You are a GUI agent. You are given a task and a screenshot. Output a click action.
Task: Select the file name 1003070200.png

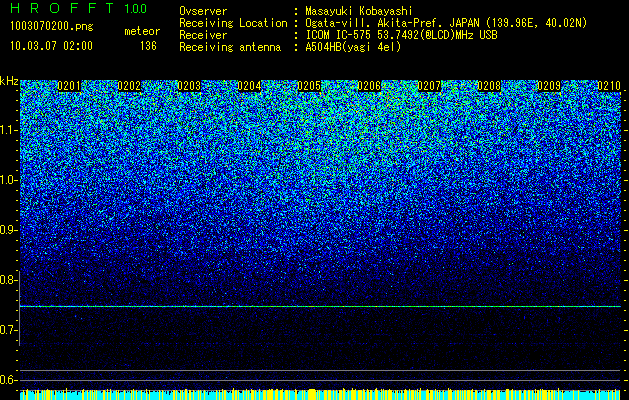click(51, 26)
